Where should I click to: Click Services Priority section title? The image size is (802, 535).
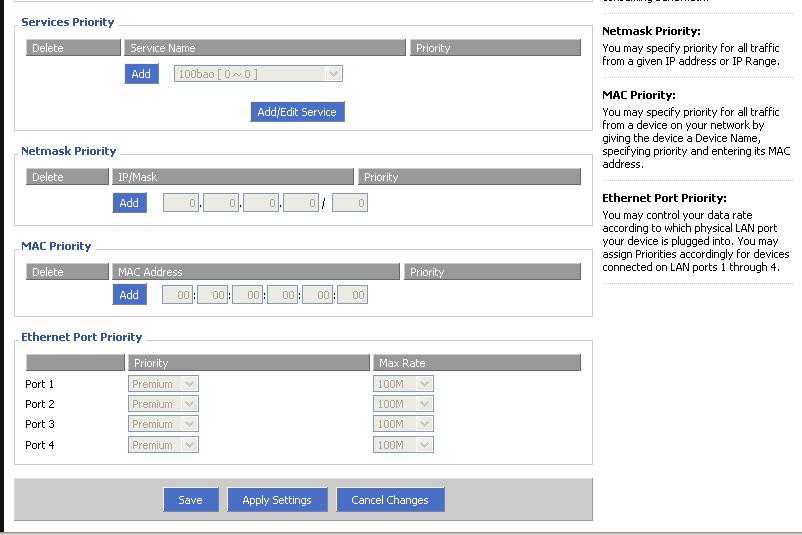(x=68, y=22)
